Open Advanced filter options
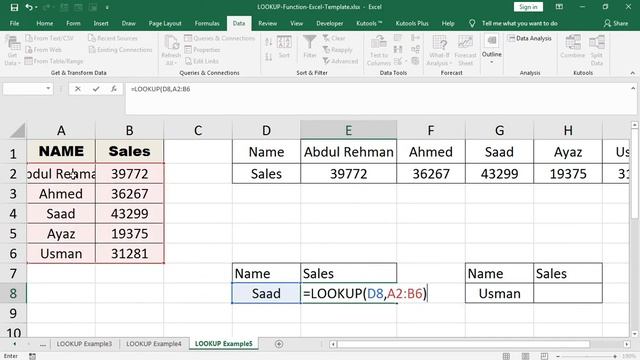Viewport: 640px width, 360px height. click(x=340, y=61)
